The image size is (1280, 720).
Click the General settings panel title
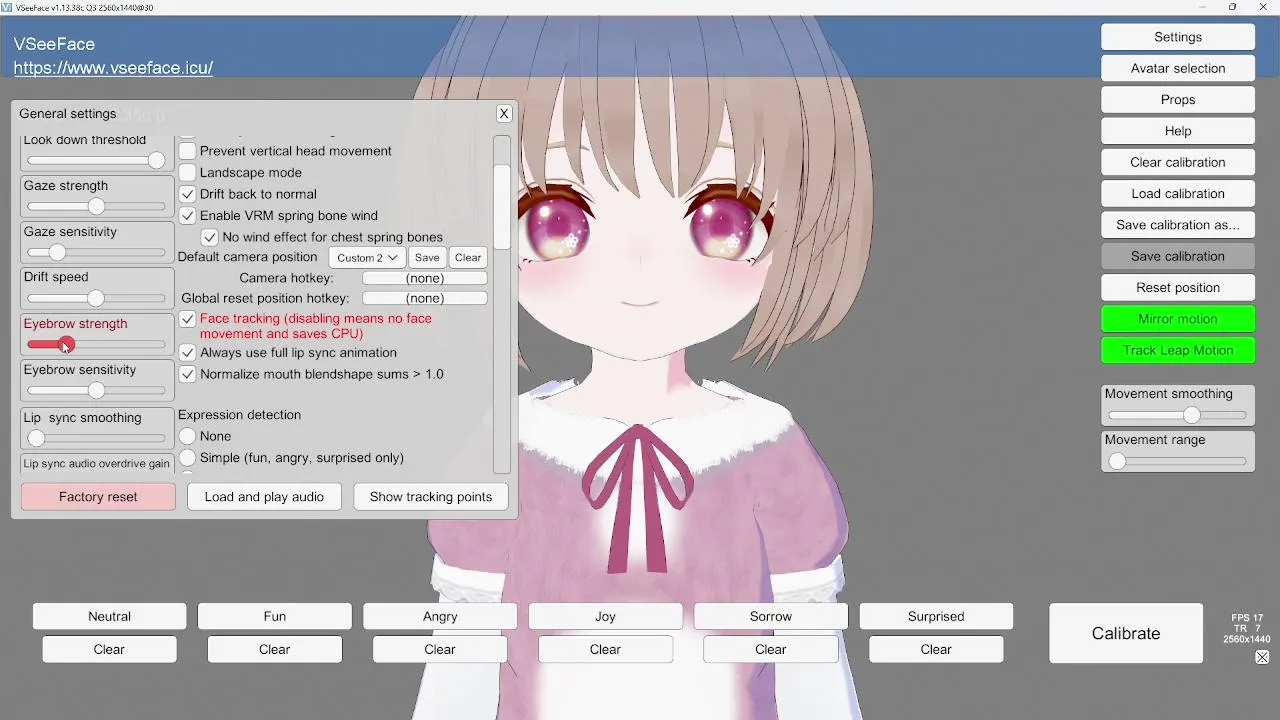pos(68,114)
